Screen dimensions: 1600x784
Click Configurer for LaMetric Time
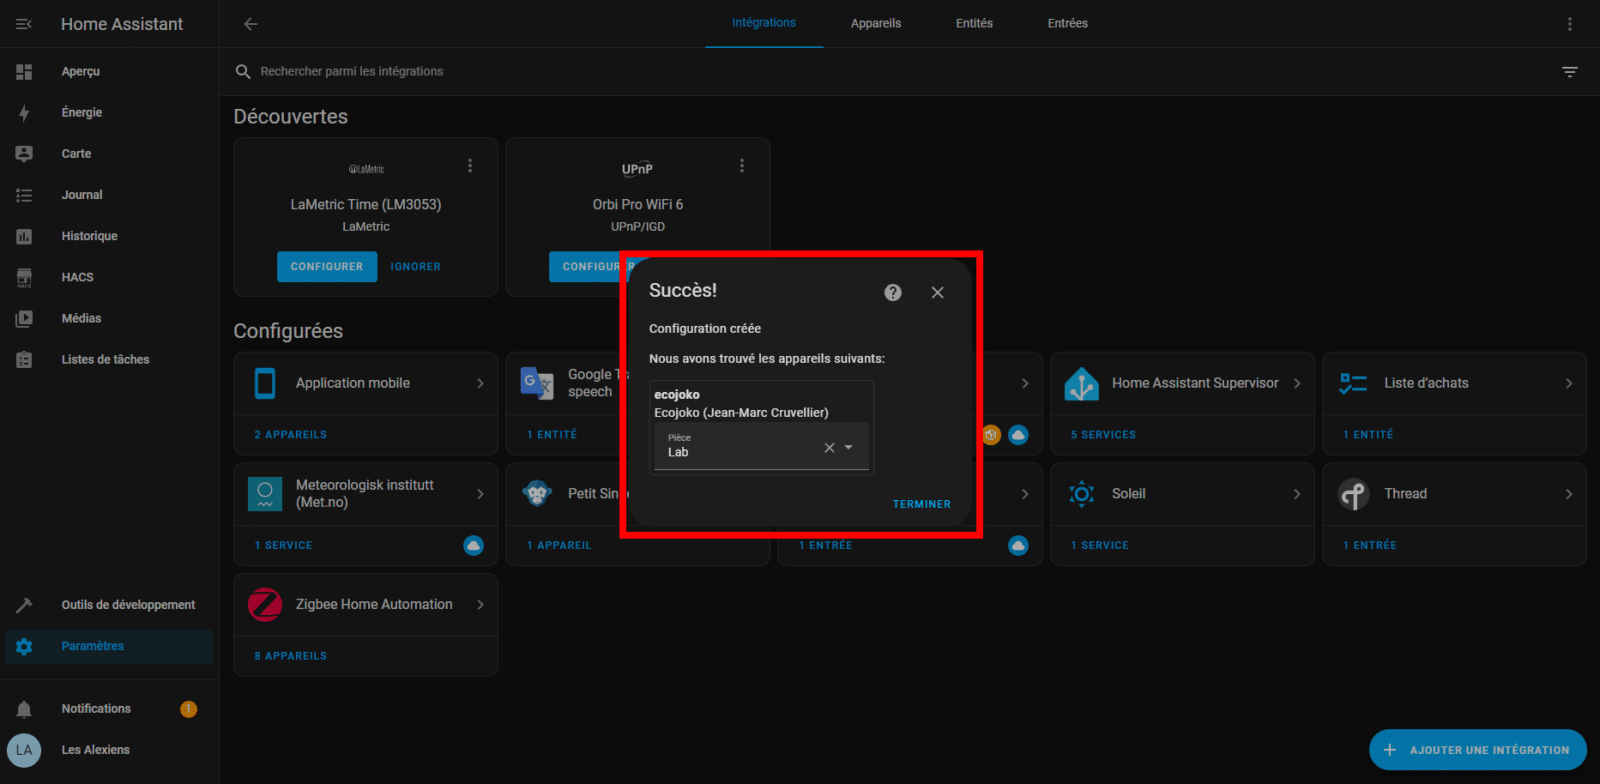[327, 267]
